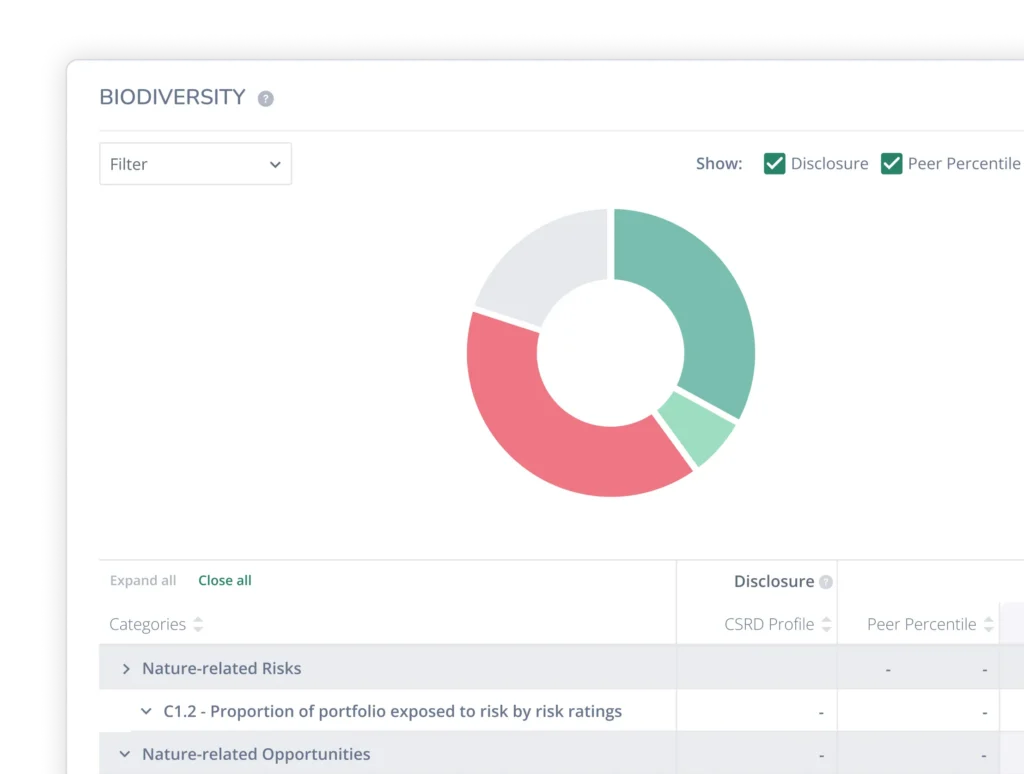Click the Categories column header

click(148, 624)
